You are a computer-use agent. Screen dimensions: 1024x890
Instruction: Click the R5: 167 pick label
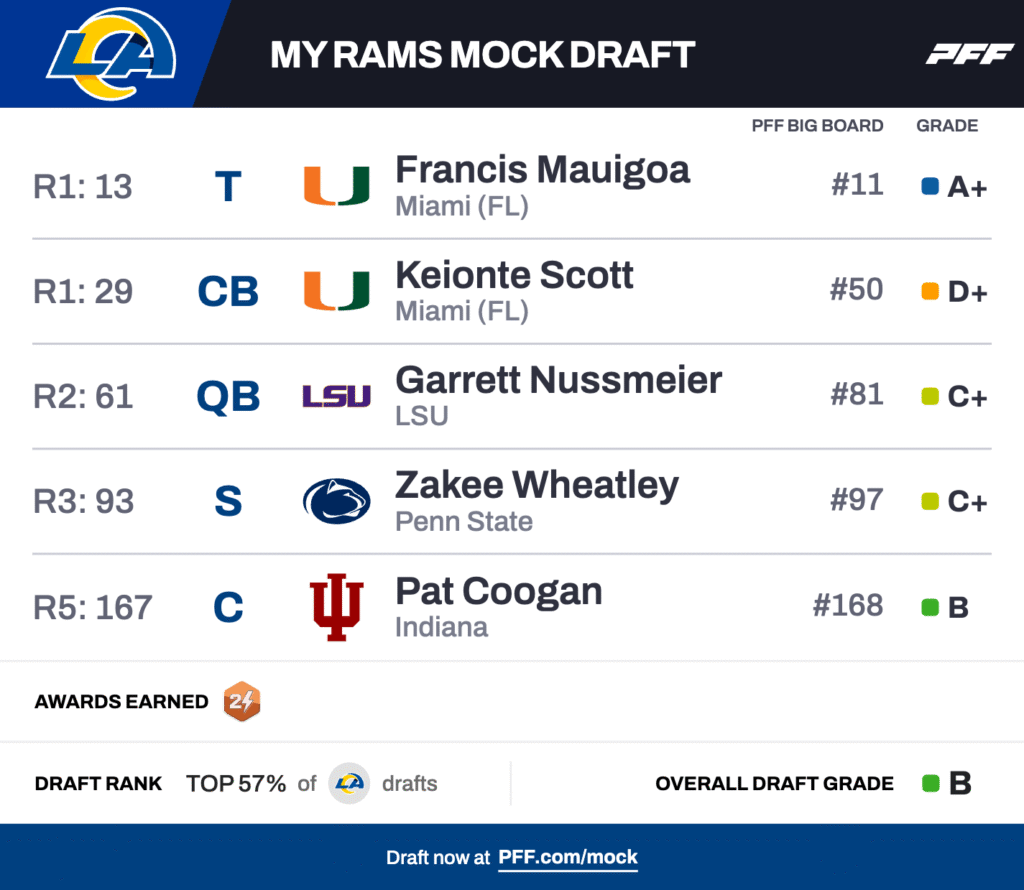pos(93,607)
